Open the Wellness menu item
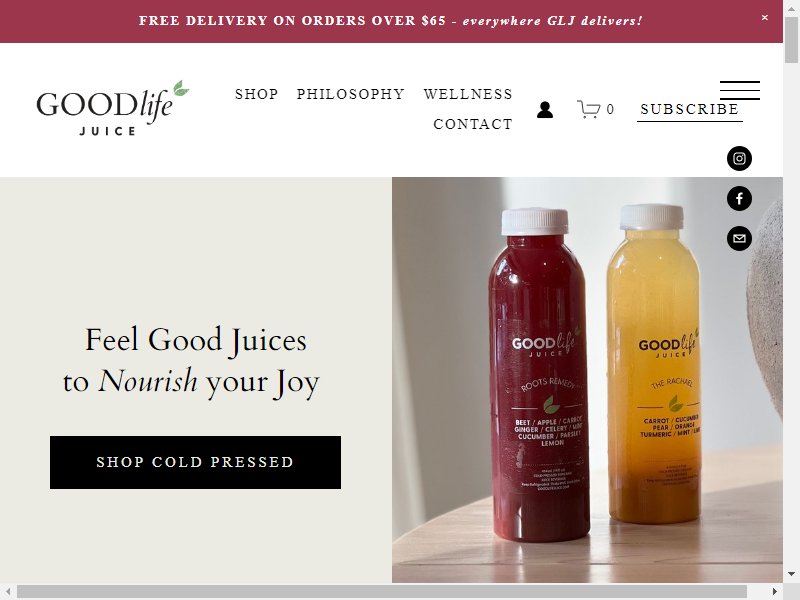800x600 pixels. [x=468, y=94]
